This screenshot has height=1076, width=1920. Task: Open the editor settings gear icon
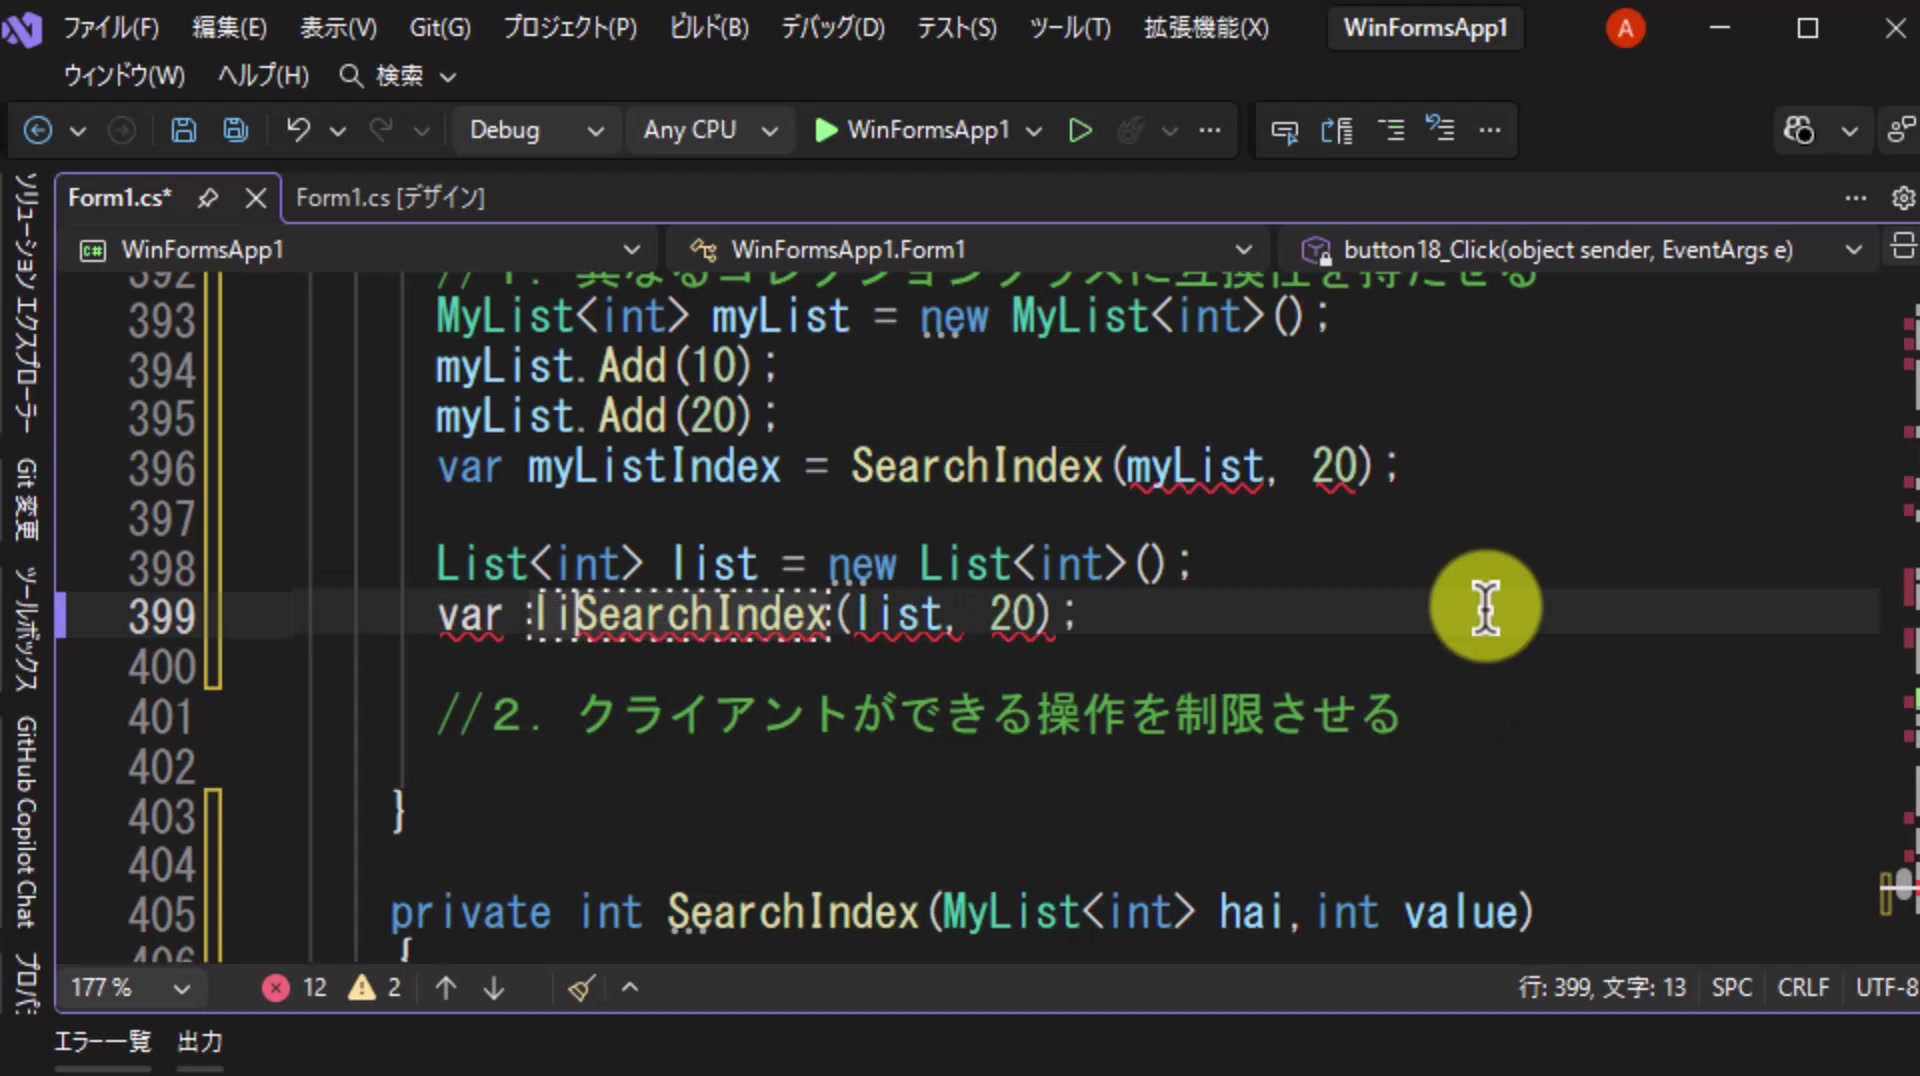1903,198
